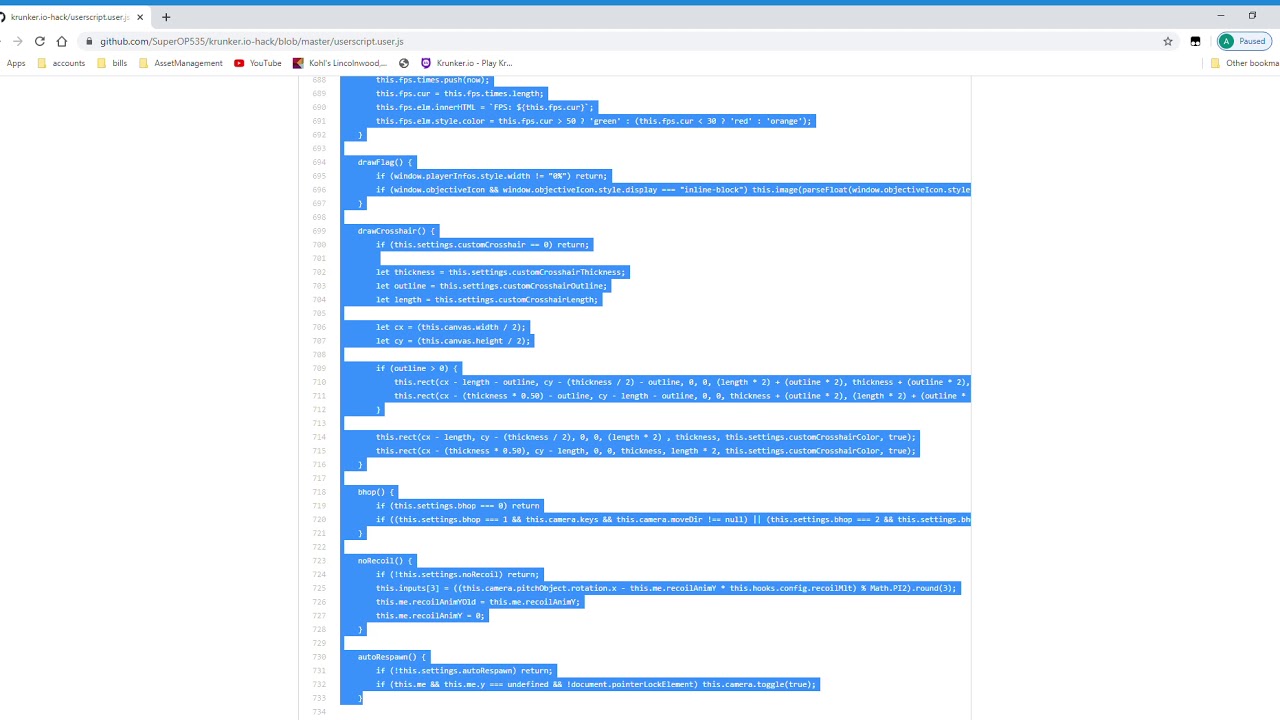Open the Kohl's Lincolnwood bookmark
This screenshot has height=720, width=1280.
(x=340, y=63)
